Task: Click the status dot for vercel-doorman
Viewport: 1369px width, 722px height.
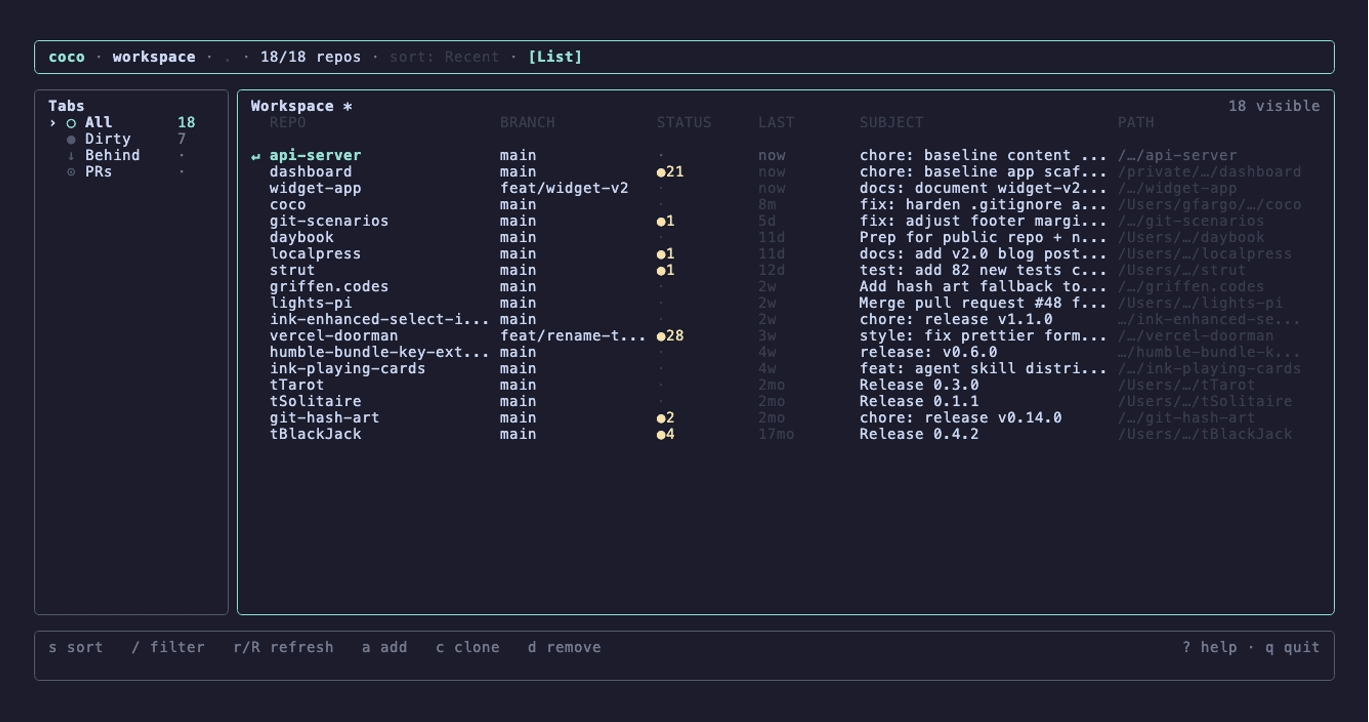Action: click(x=661, y=336)
